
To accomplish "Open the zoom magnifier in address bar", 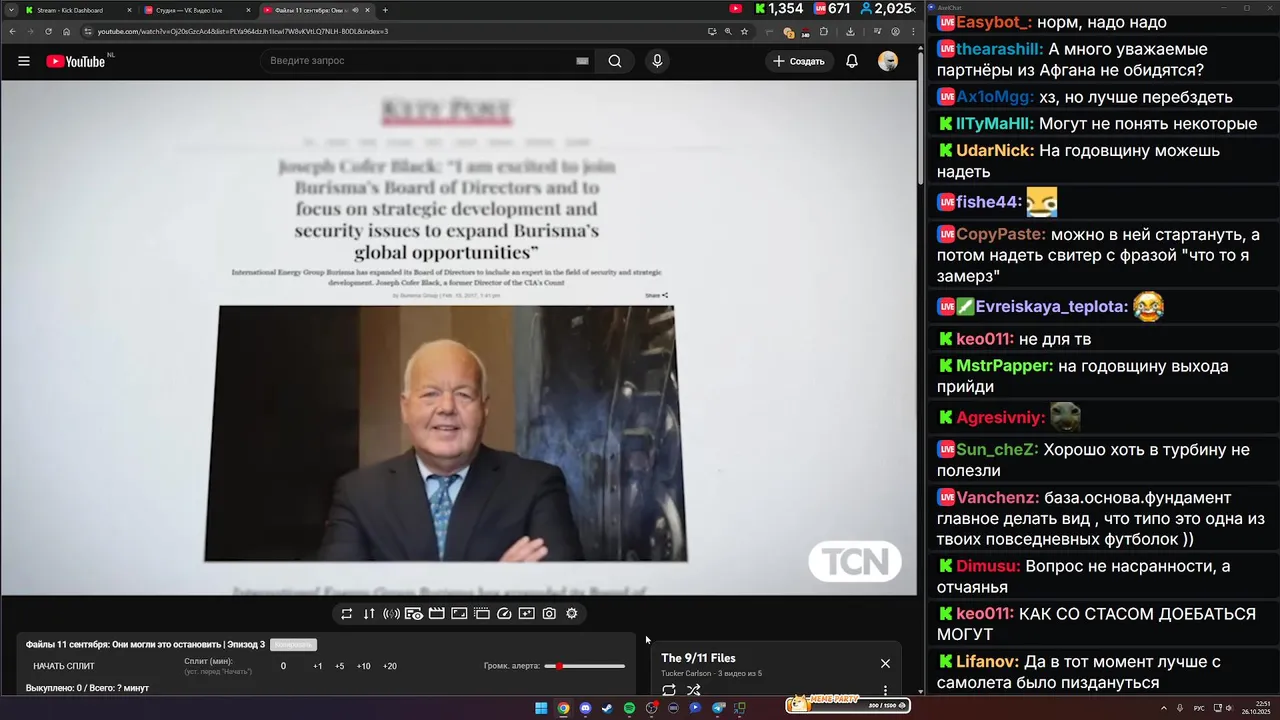I will [x=728, y=31].
